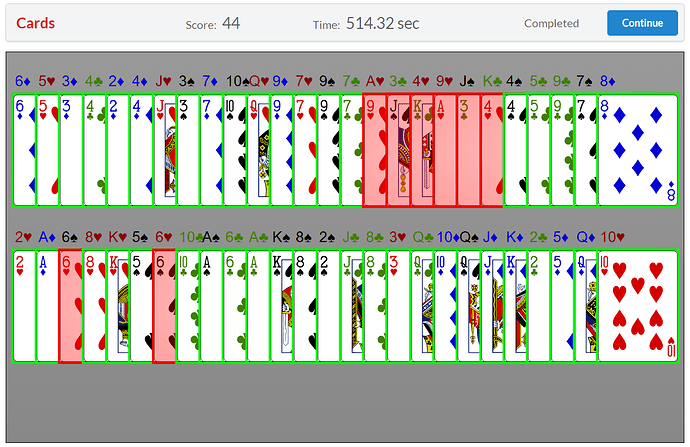Pick the 2 of spades card

click(328, 306)
